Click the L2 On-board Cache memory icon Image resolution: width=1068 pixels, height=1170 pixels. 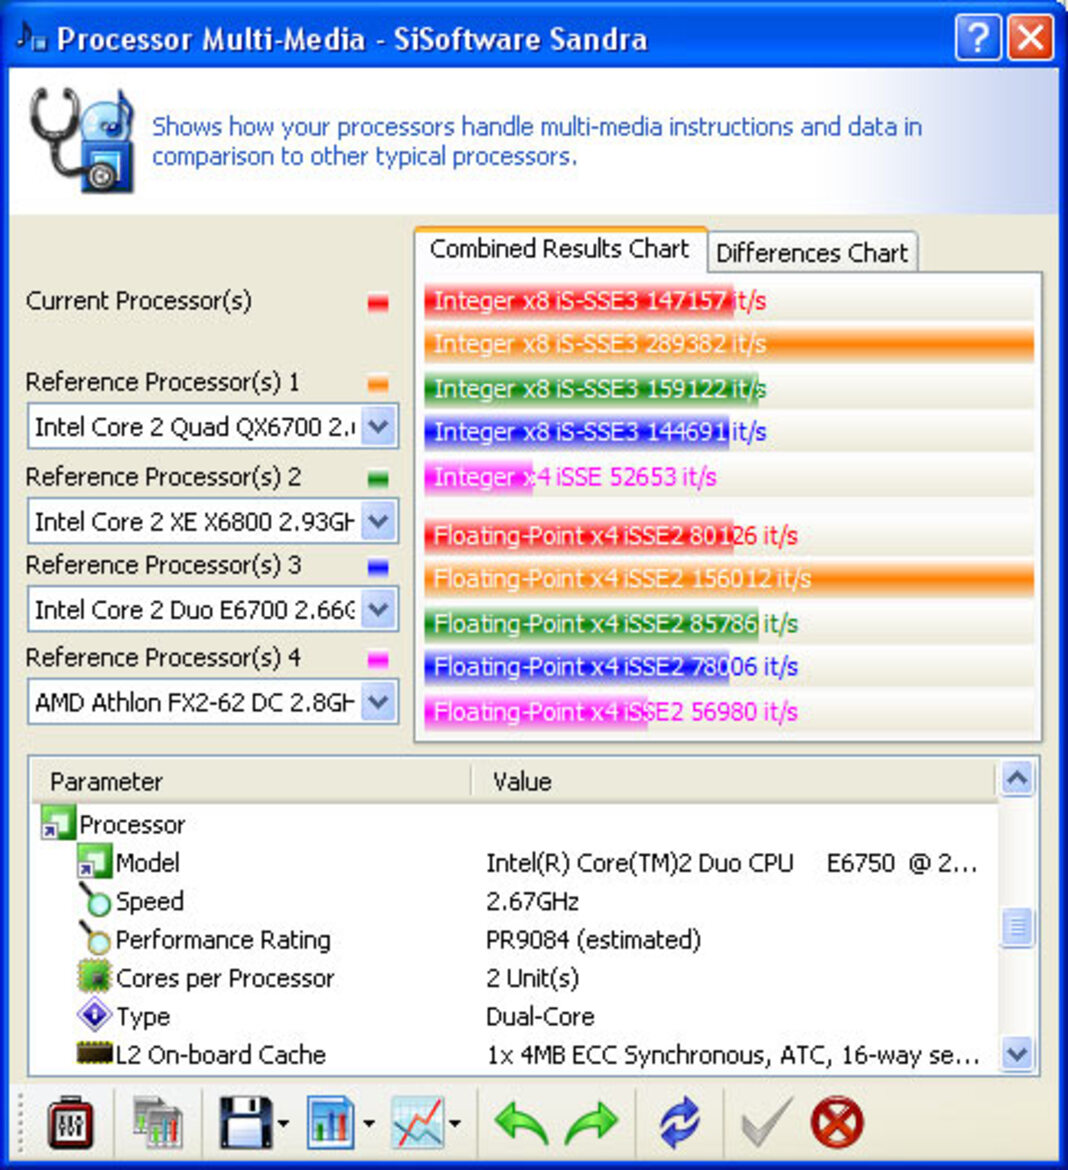[x=95, y=1054]
